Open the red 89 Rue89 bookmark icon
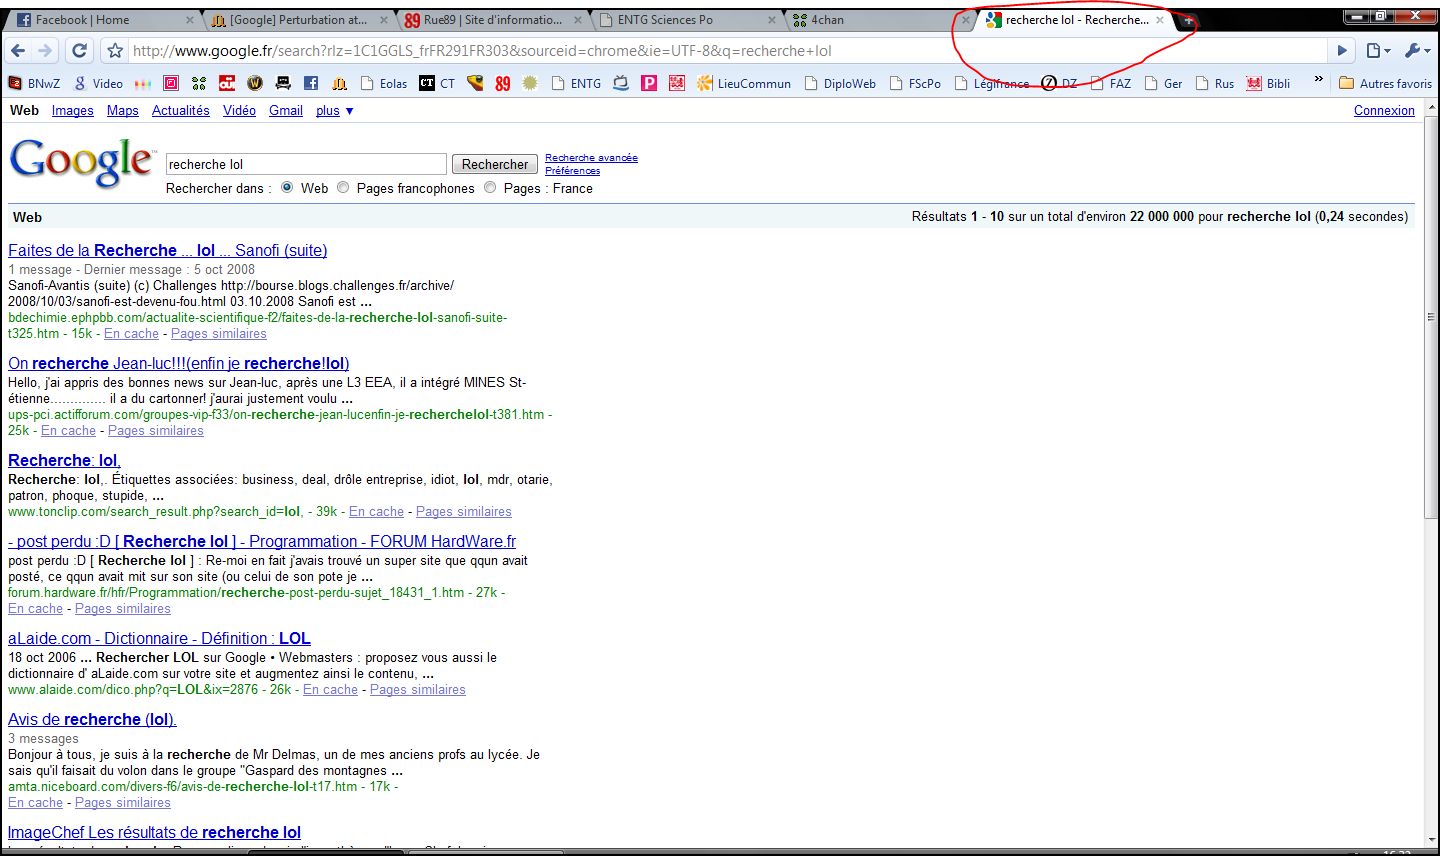This screenshot has width=1440, height=856. 502,83
